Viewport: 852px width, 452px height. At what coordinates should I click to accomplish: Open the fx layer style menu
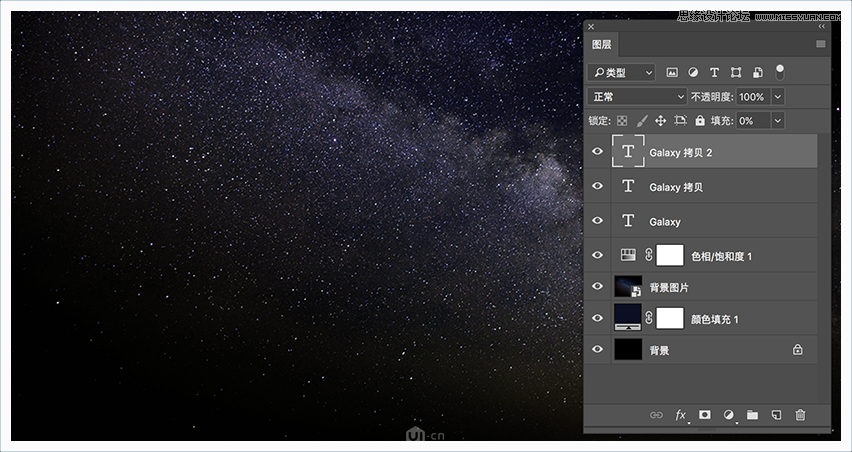click(x=680, y=415)
